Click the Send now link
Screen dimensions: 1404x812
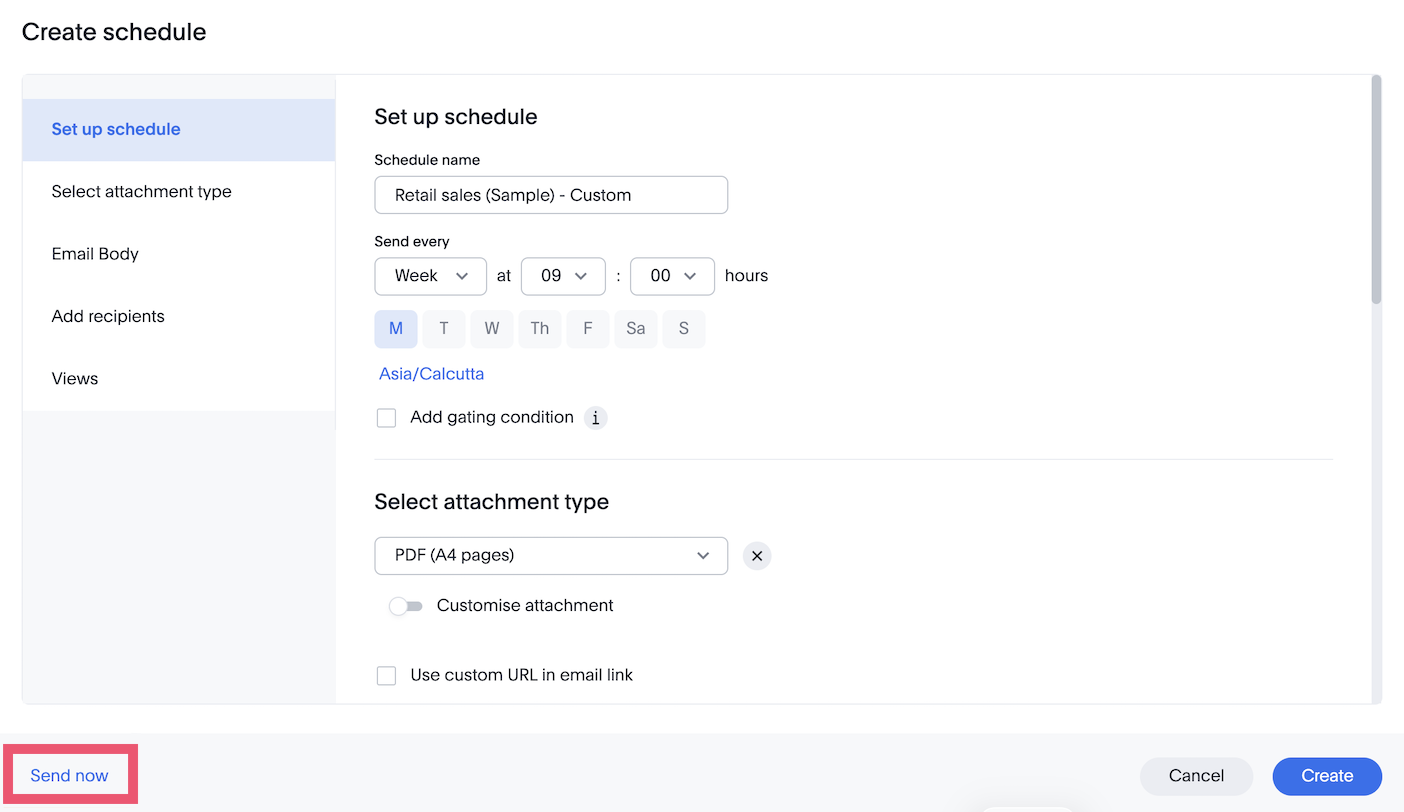69,775
